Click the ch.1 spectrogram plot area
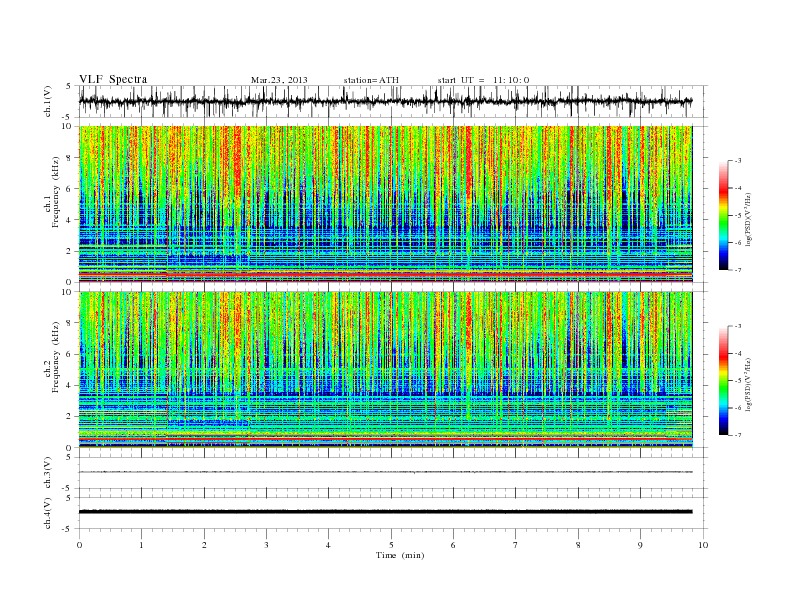 (386, 204)
